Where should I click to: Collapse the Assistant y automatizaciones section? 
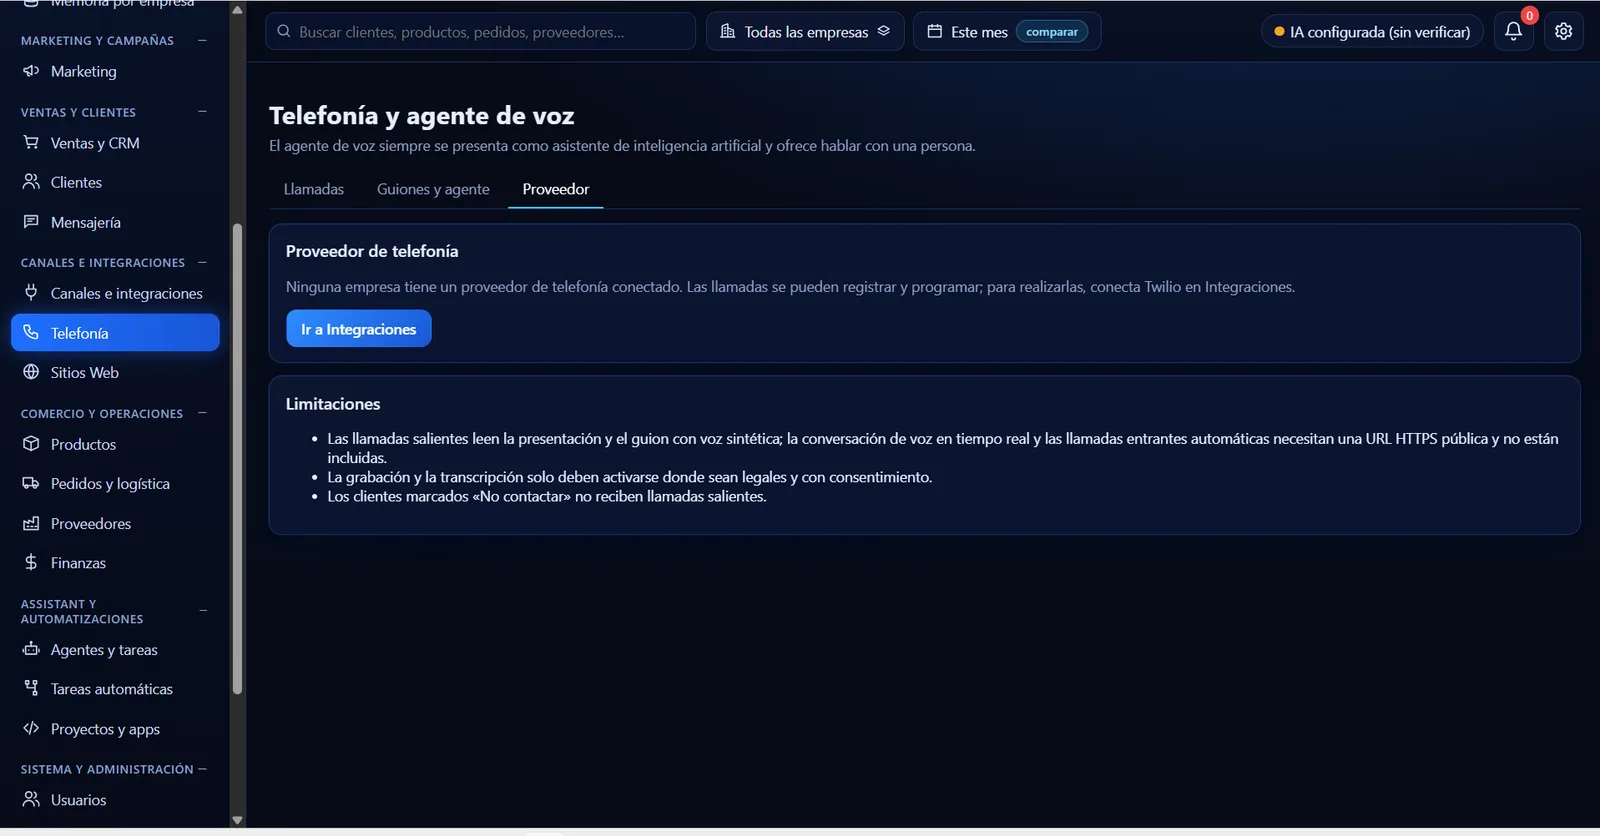[203, 611]
